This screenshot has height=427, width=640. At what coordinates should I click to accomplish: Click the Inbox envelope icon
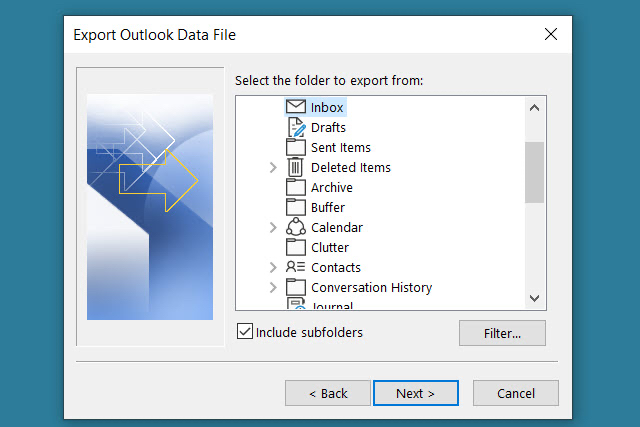pyautogui.click(x=295, y=107)
